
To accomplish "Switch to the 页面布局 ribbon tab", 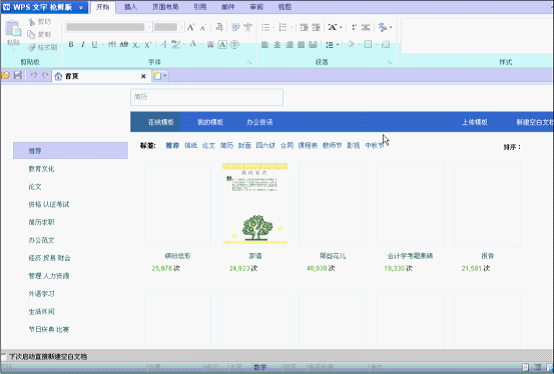I will click(x=165, y=7).
